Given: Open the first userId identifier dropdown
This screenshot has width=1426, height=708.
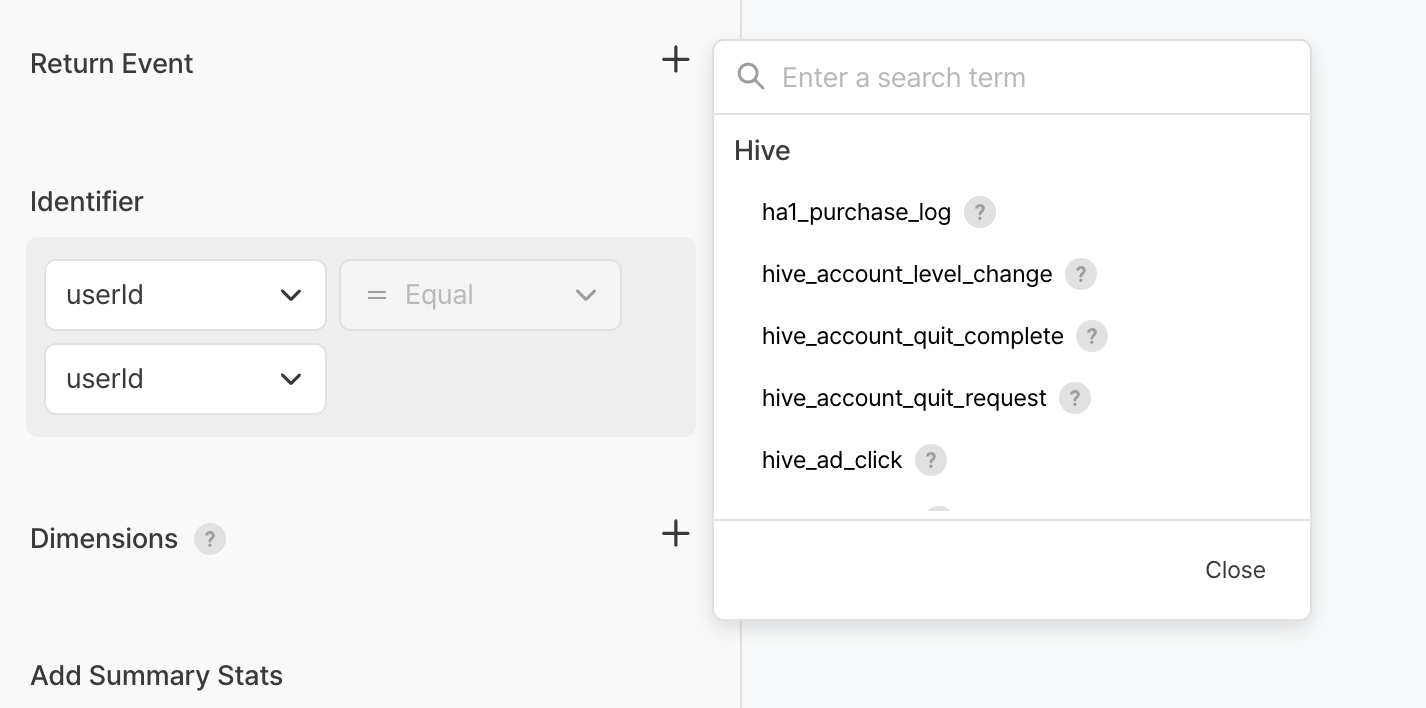Looking at the screenshot, I should (x=185, y=295).
